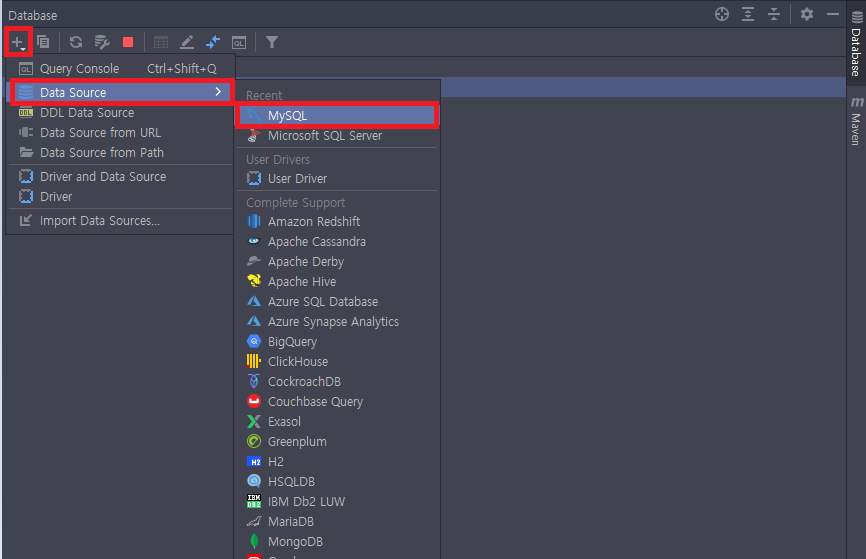Expand the Data Source submenu arrow
The width and height of the screenshot is (866, 559).
point(218,92)
